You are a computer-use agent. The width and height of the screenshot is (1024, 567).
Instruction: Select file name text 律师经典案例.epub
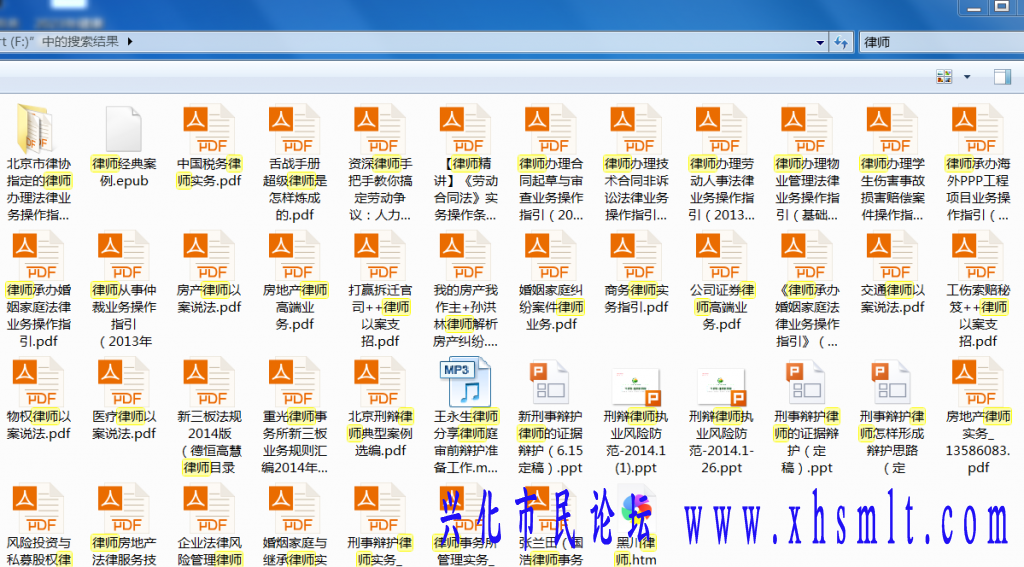[124, 172]
